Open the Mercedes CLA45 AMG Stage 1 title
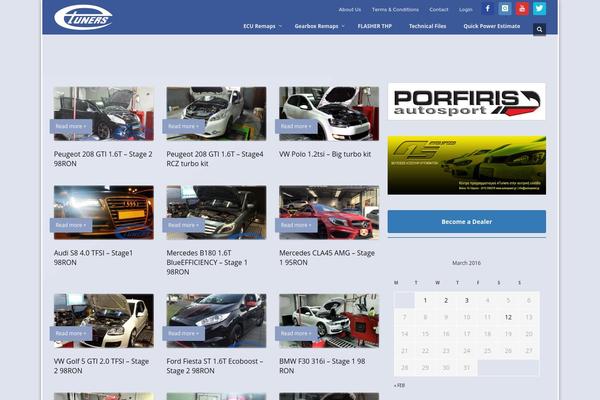 tap(327, 258)
